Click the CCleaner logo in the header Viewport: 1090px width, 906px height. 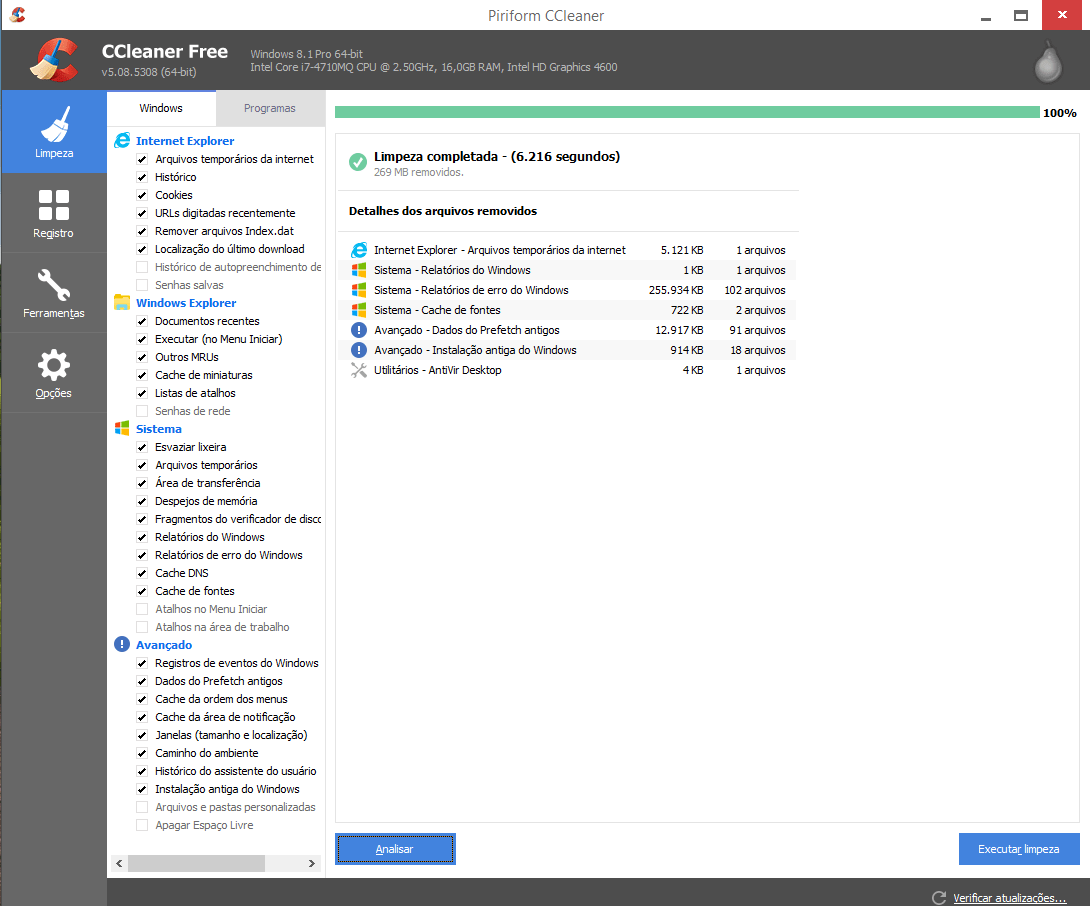click(53, 60)
